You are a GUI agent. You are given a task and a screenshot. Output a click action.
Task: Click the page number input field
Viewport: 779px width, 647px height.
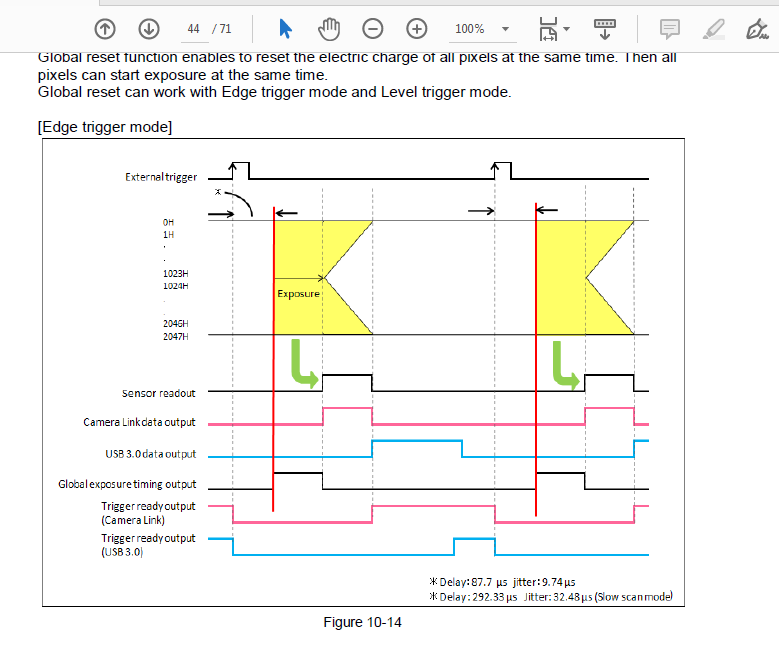point(194,29)
